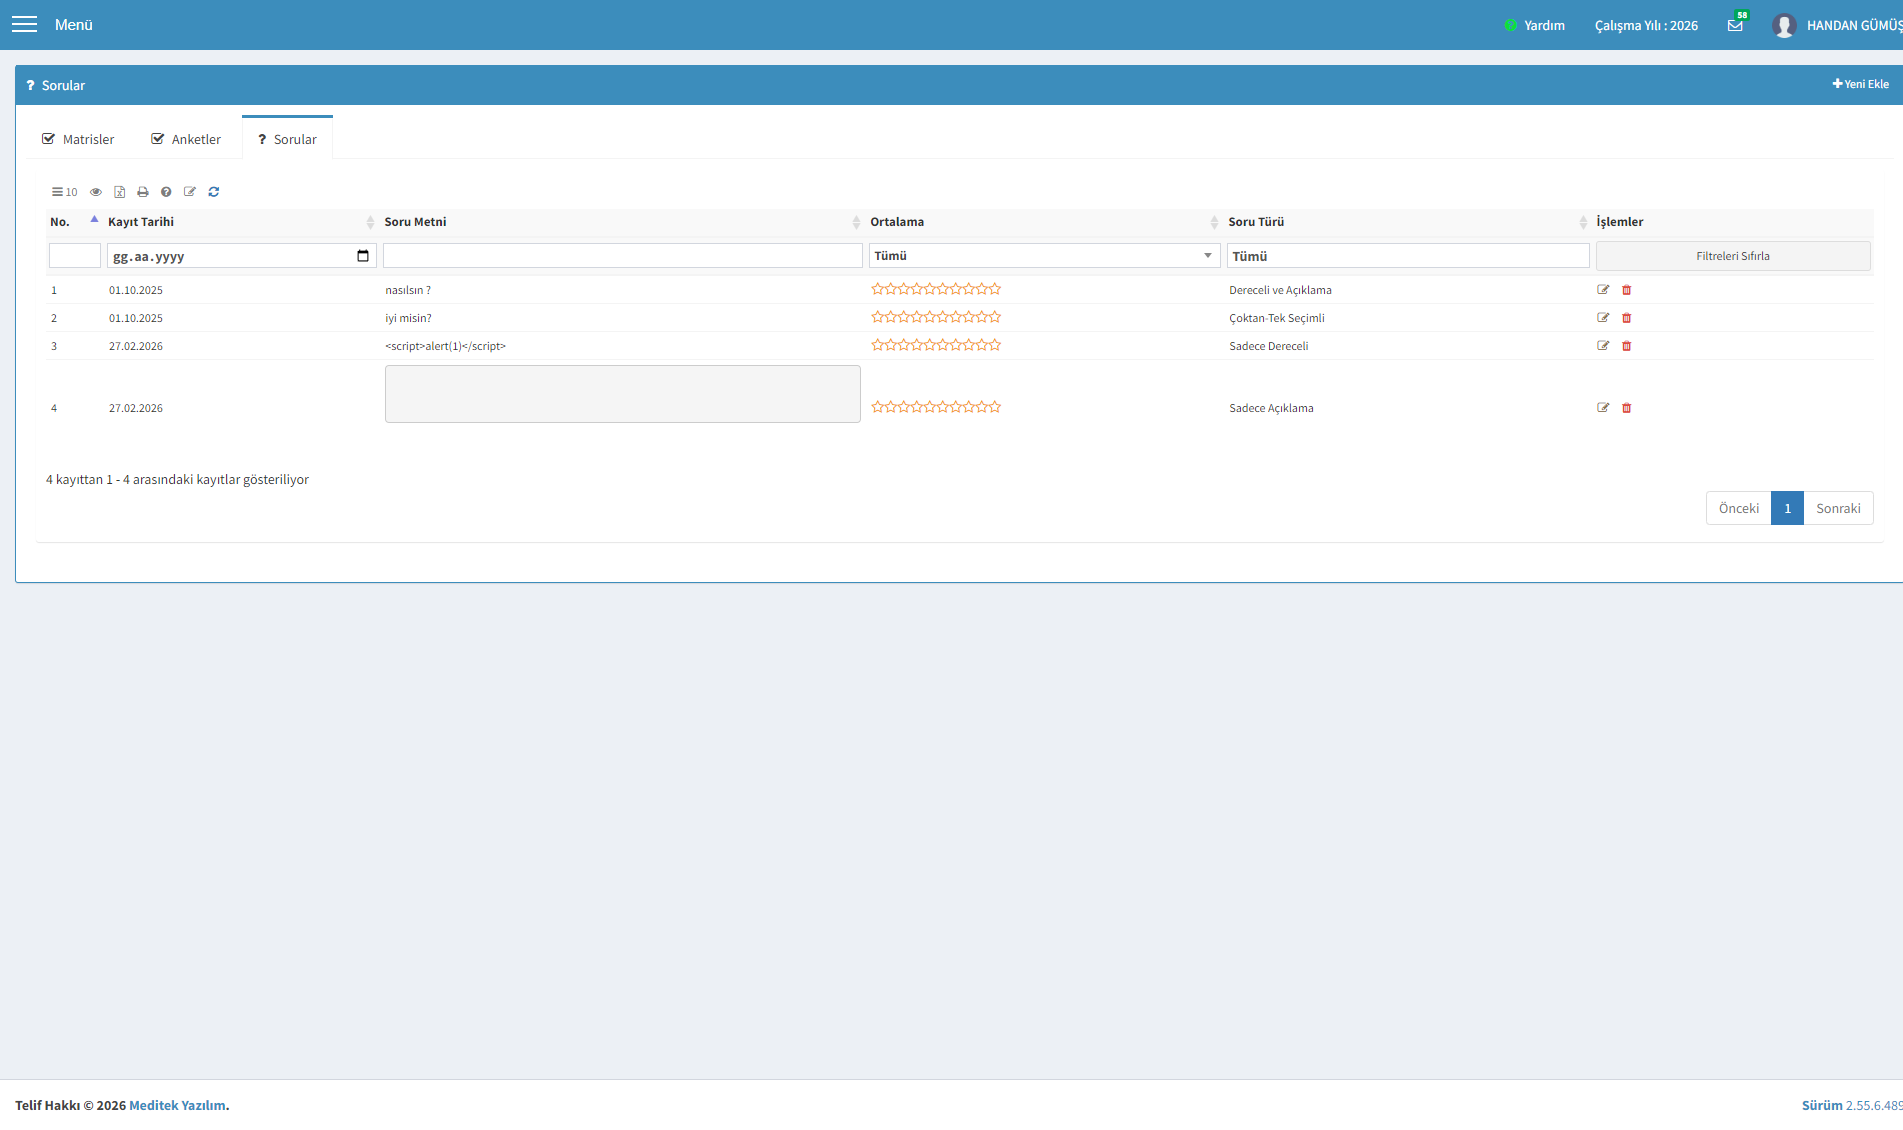
Task: Open the hamburger Menü icon
Action: 25,24
